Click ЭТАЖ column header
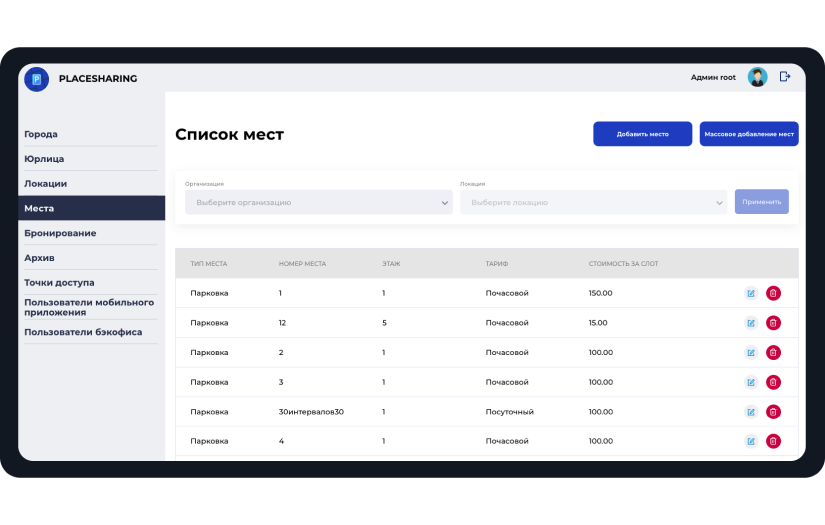Image resolution: width=825 pixels, height=525 pixels. [391, 264]
